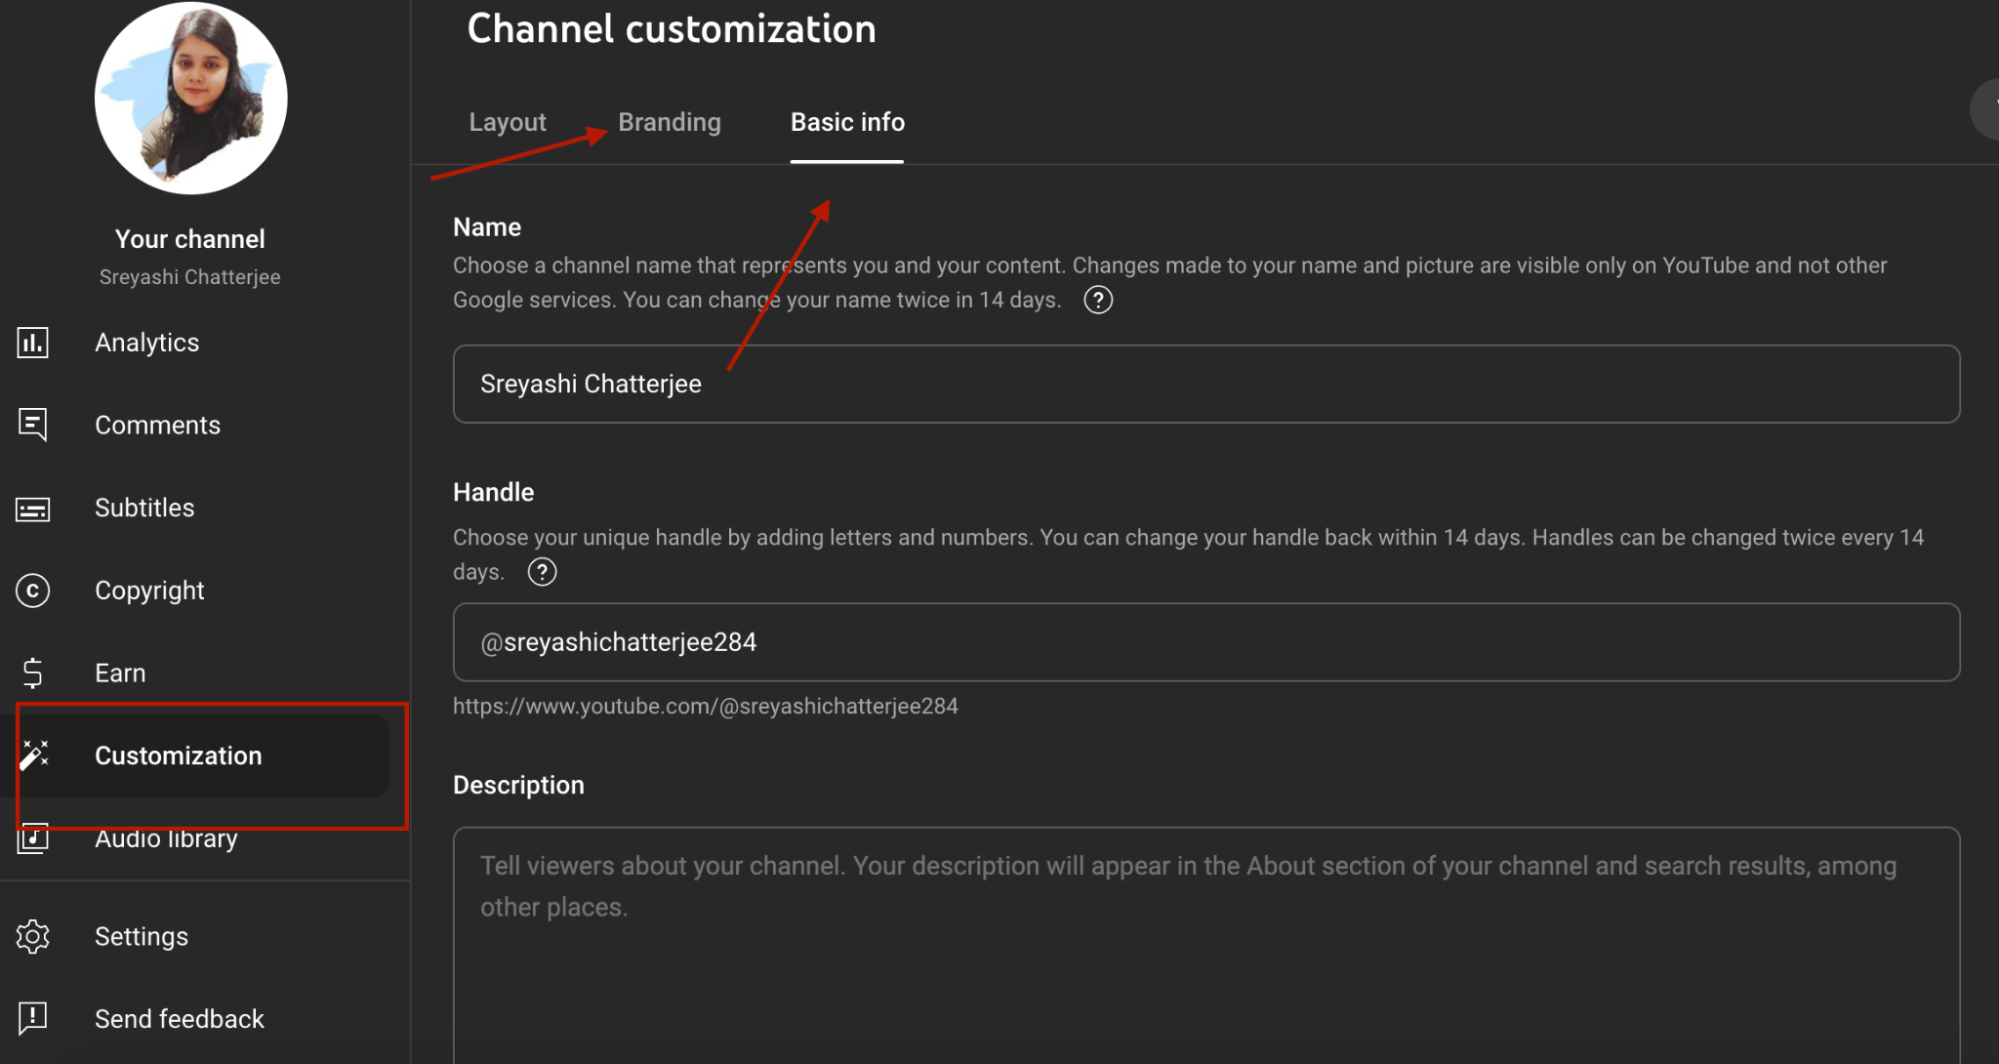Click the channel profile picture
This screenshot has width=1999, height=1064.
(x=190, y=97)
